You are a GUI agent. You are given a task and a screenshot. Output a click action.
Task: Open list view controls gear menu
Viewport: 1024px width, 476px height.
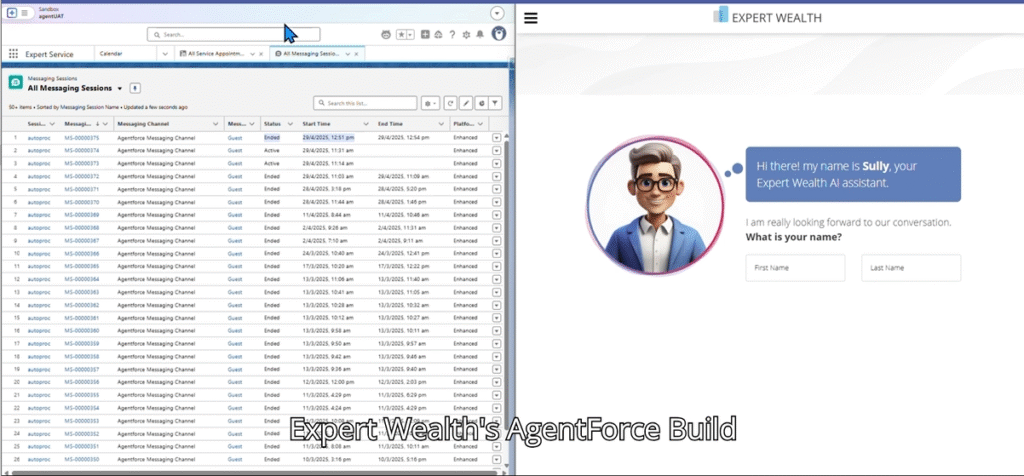pyautogui.click(x=430, y=103)
